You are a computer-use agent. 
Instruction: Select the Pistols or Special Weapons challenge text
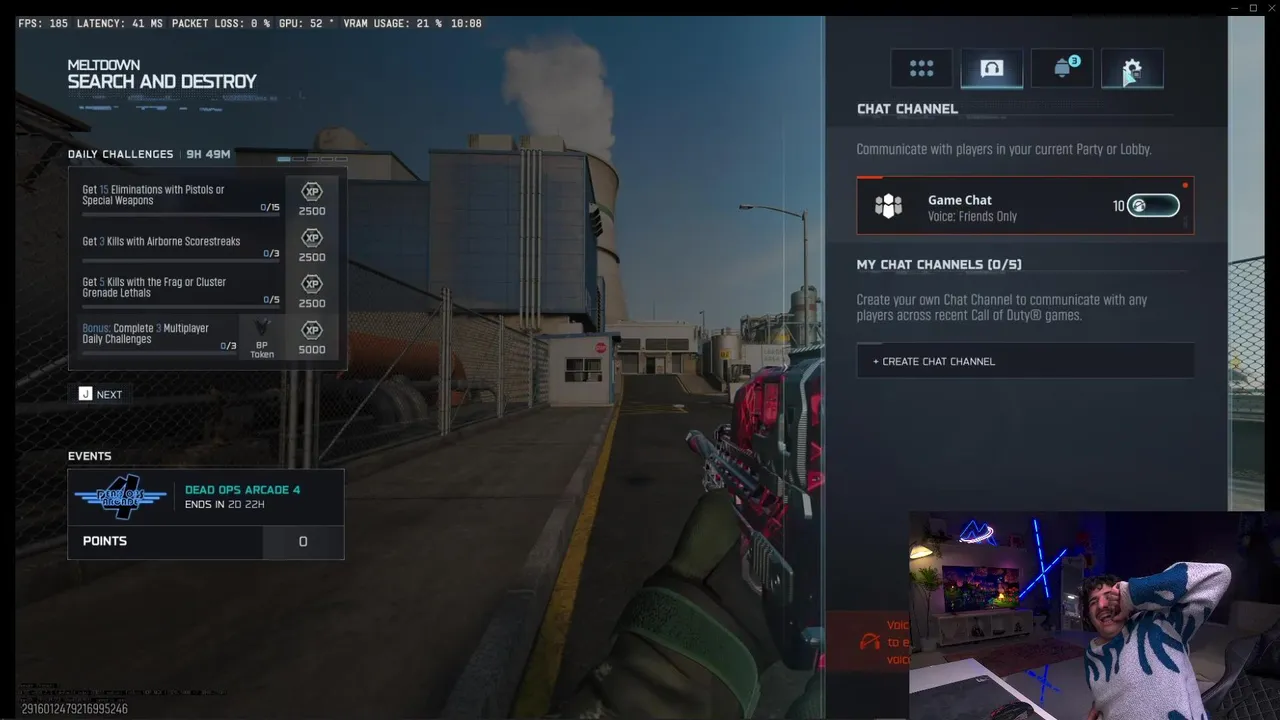pyautogui.click(x=153, y=195)
